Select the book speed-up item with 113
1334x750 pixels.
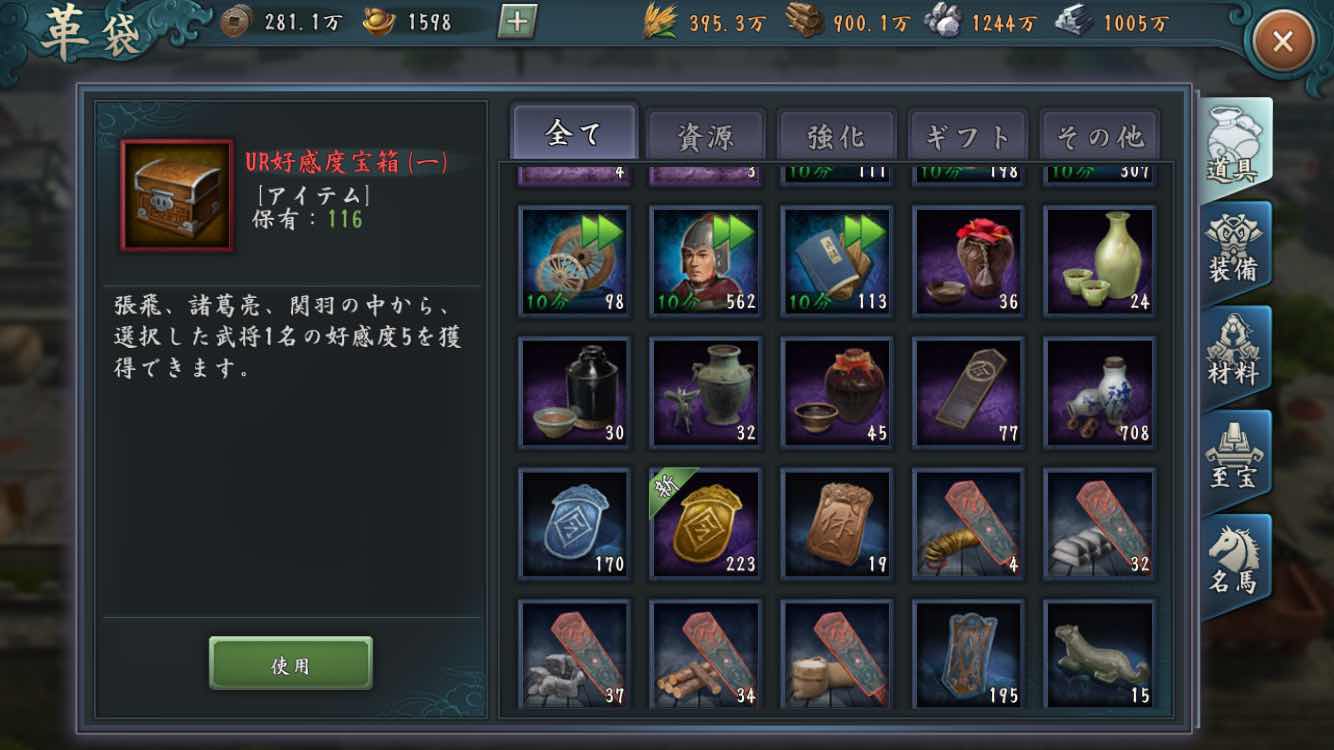tap(837, 261)
